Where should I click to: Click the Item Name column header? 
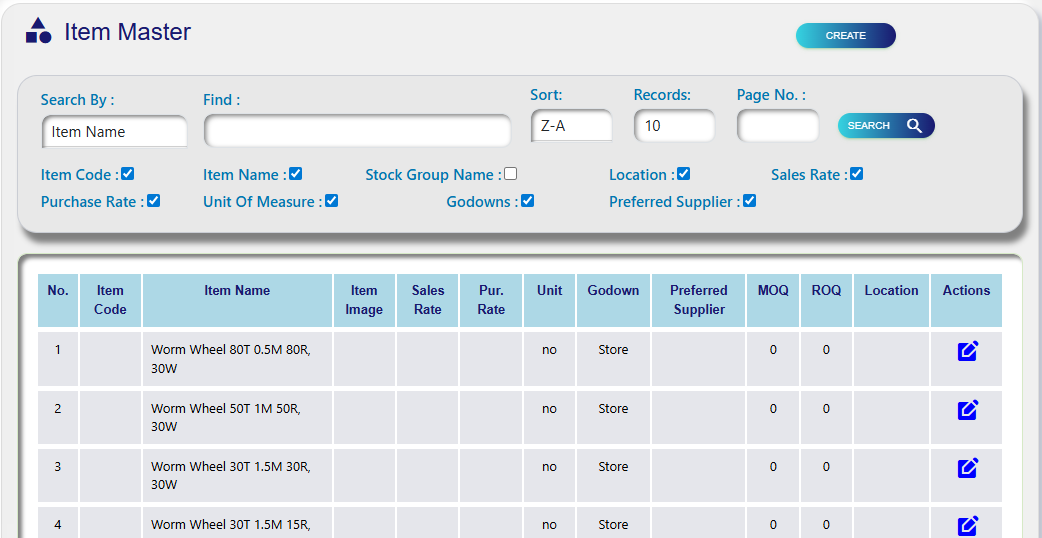237,291
